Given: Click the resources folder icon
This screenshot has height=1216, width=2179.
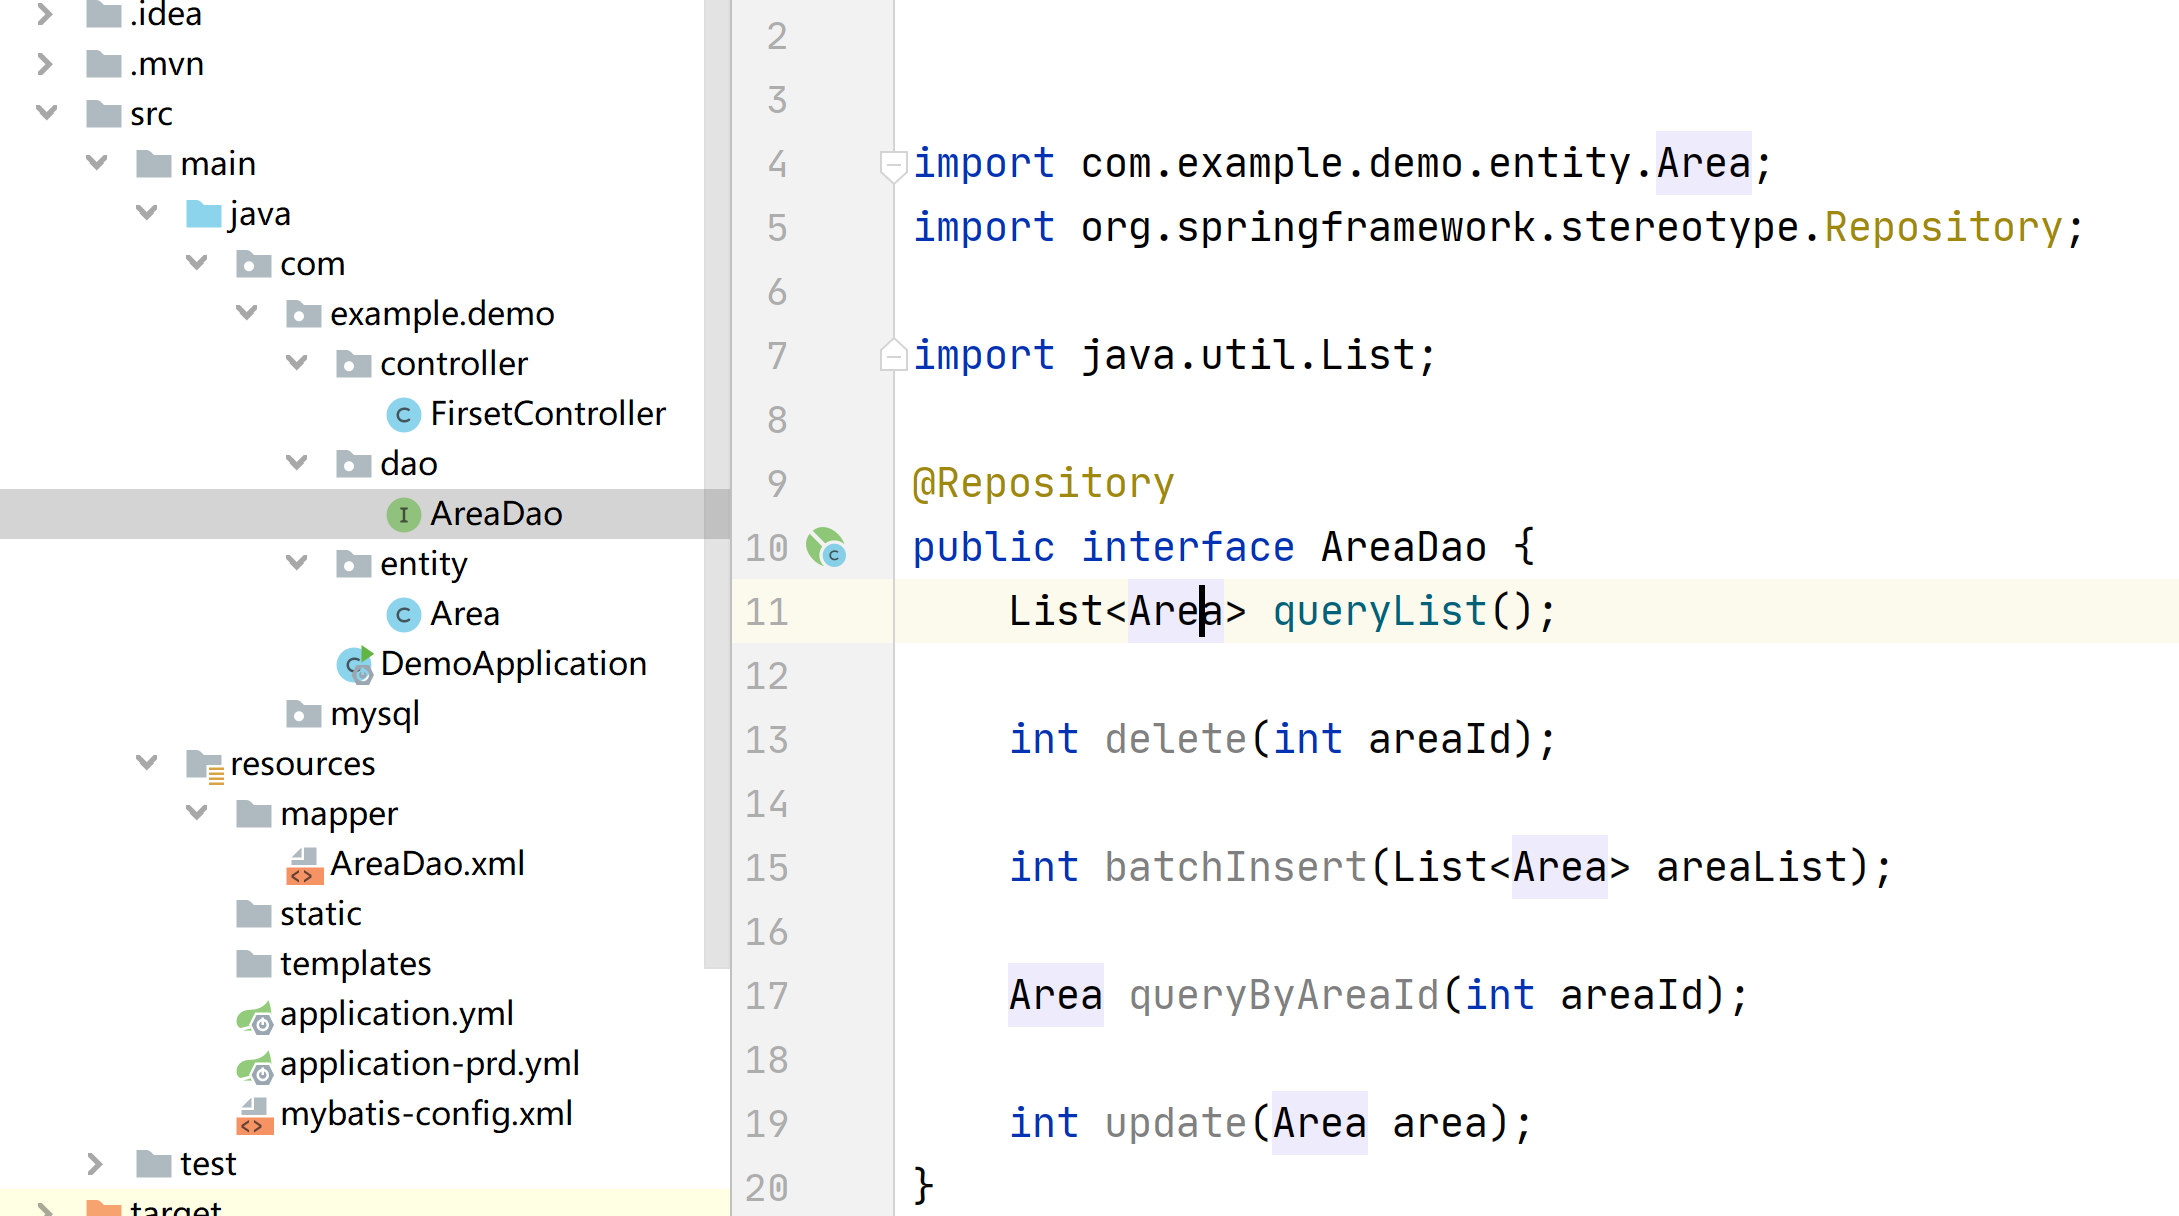Looking at the screenshot, I should 204,765.
